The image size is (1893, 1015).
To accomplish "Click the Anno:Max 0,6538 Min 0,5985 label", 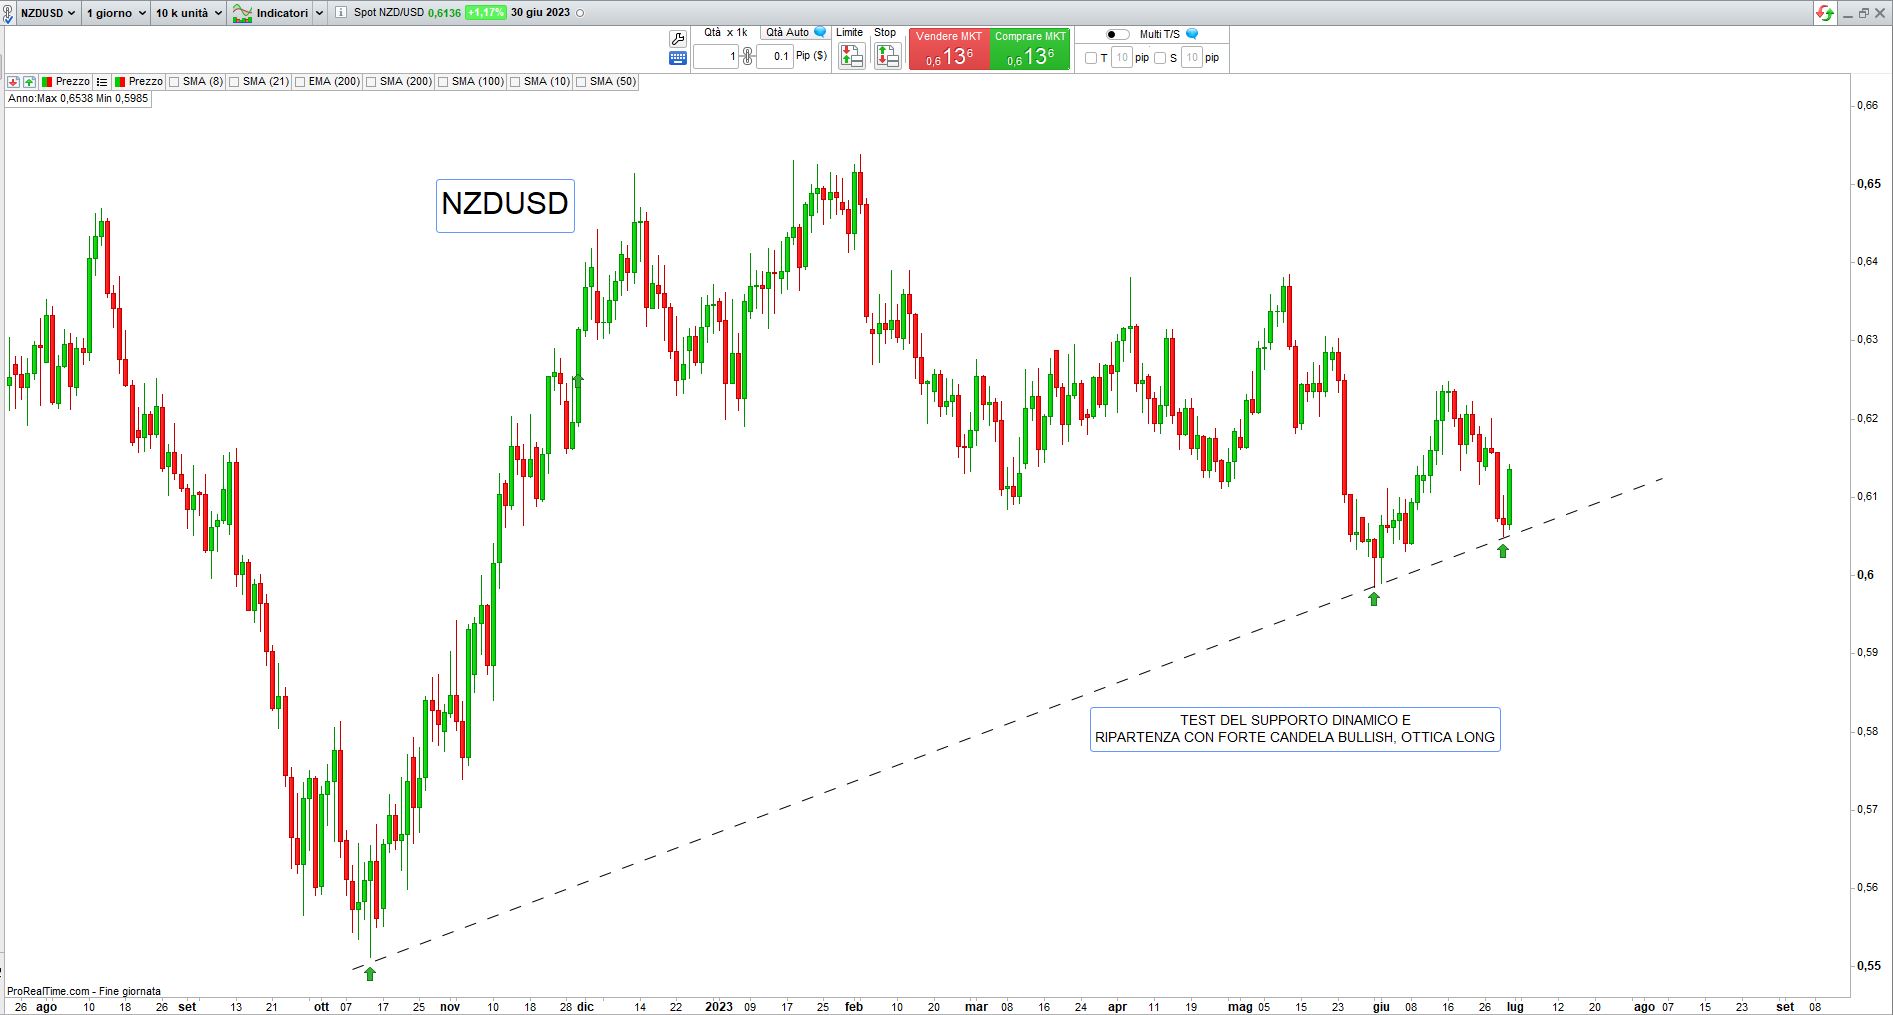I will coord(78,99).
